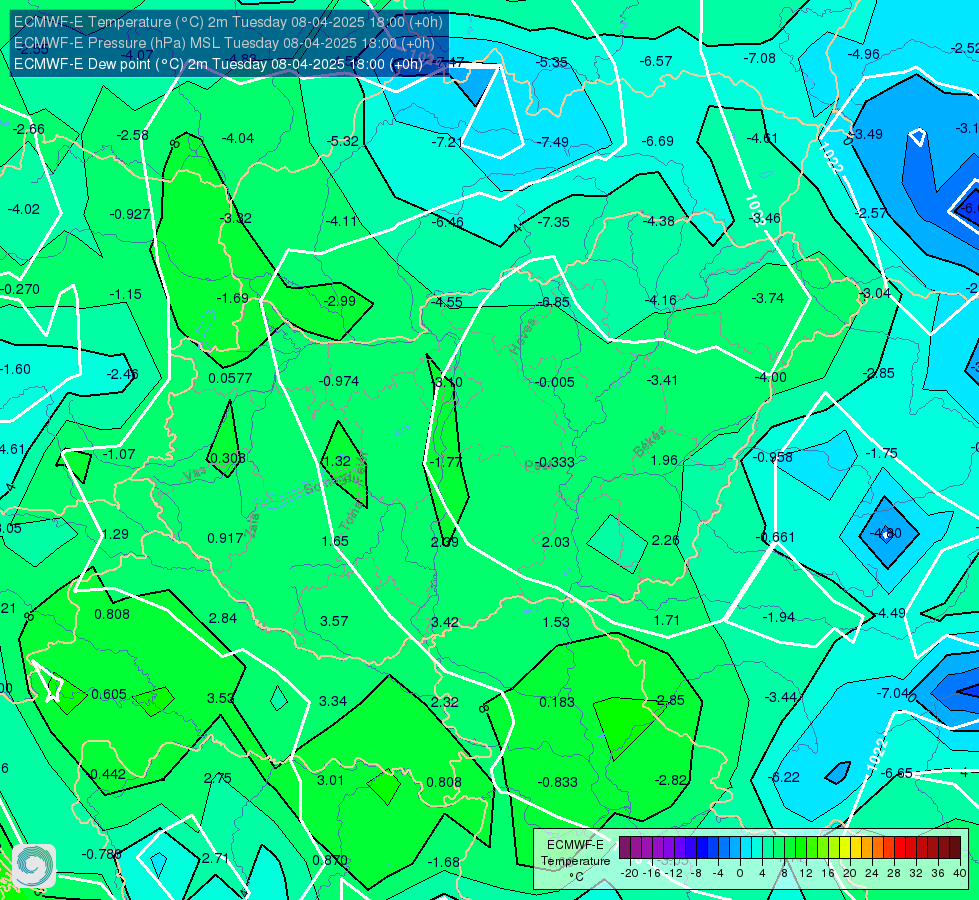The image size is (979, 900).
Task: Click the dew point value -0.958
Action: pyautogui.click(x=773, y=457)
